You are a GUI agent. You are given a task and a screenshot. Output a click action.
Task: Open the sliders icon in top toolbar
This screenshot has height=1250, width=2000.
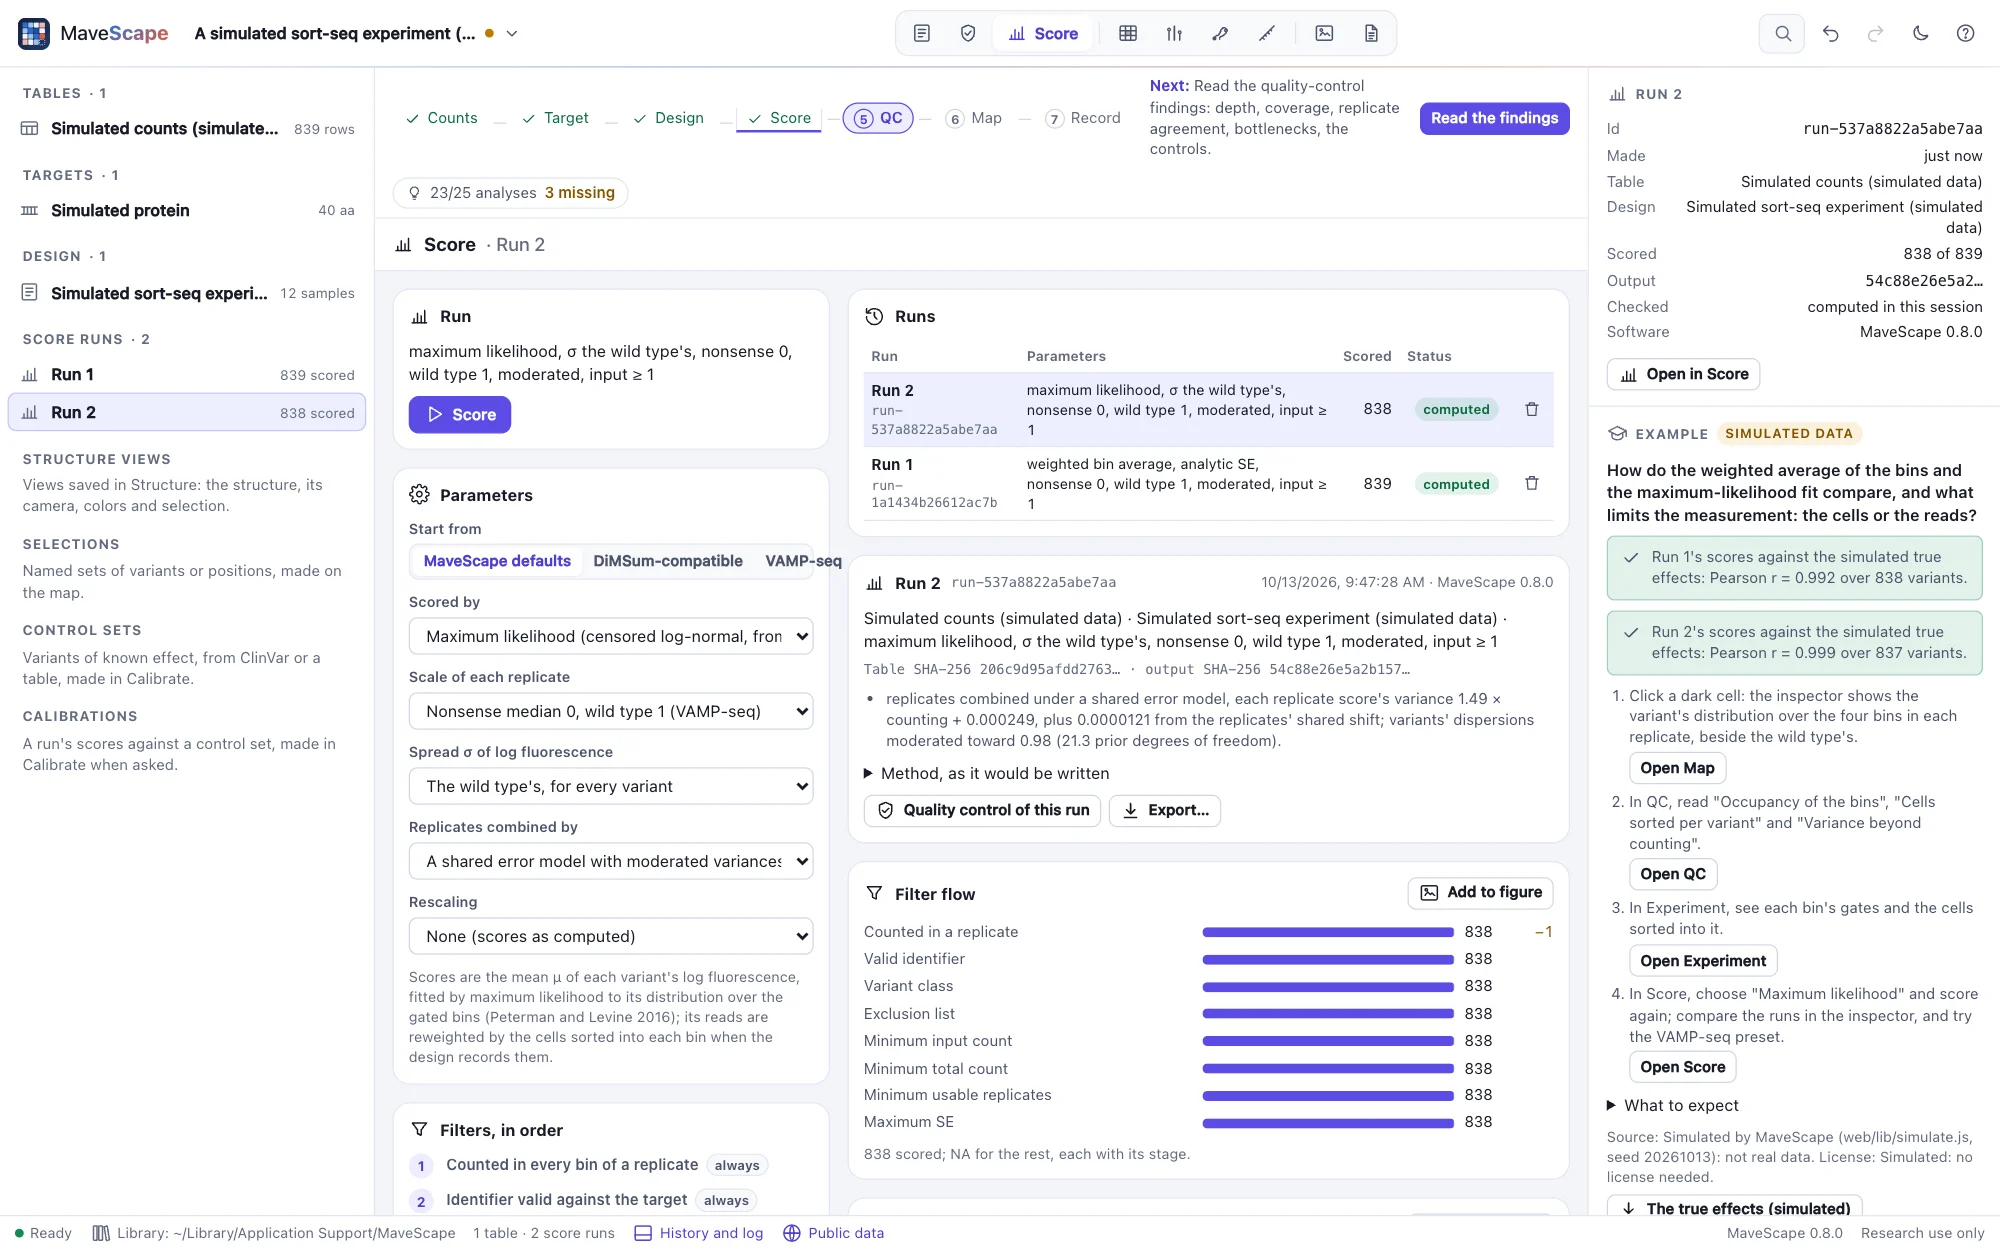pos(1174,33)
